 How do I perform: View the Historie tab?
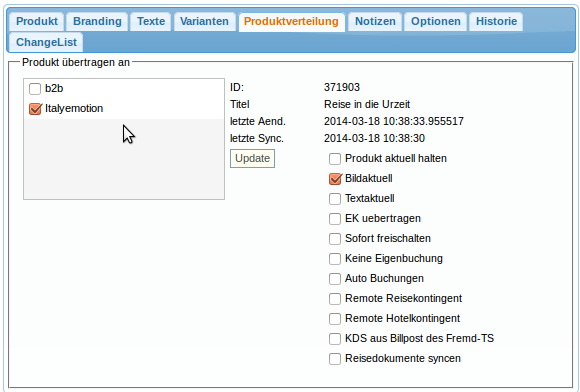496,21
